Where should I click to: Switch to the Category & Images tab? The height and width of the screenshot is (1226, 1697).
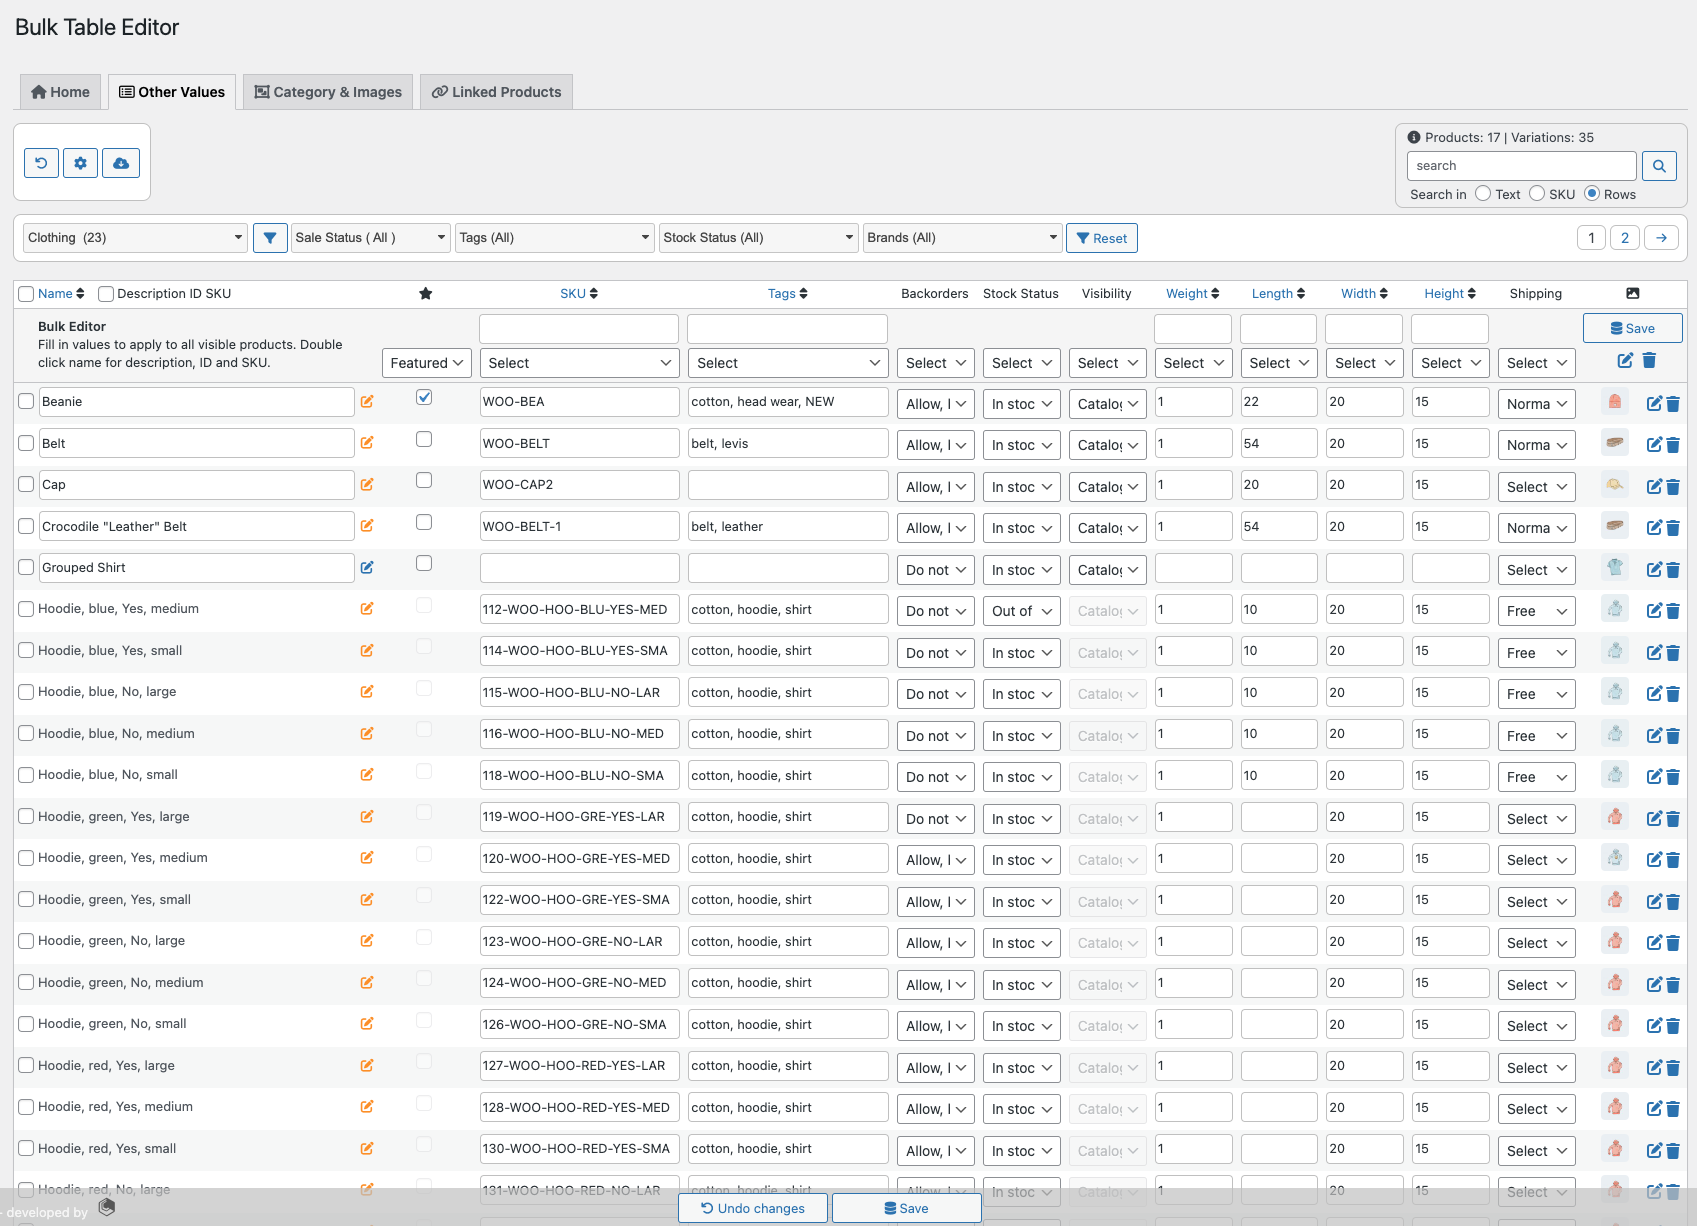(x=327, y=91)
